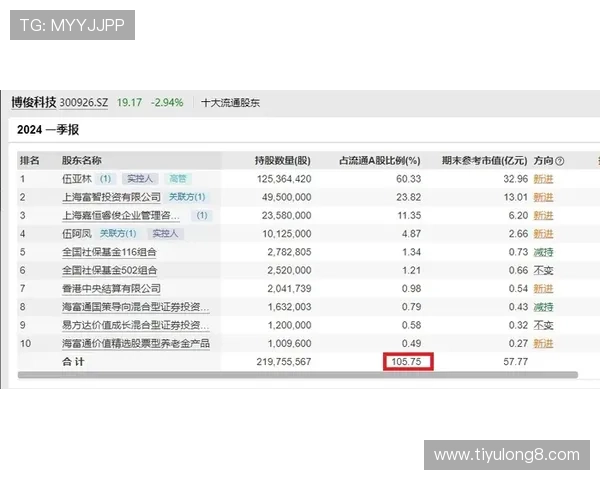This screenshot has width=600, height=480.
Task: Click 关联方(1) tag beside 伍阿凤
Action: pos(118,233)
